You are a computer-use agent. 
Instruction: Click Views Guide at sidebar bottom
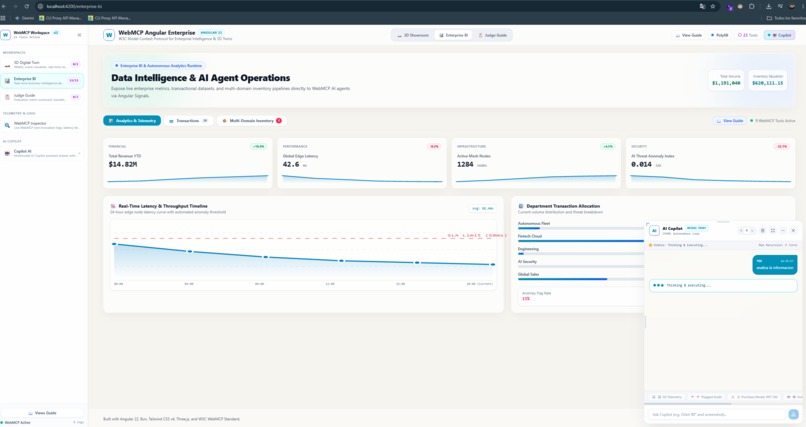pyautogui.click(x=42, y=413)
